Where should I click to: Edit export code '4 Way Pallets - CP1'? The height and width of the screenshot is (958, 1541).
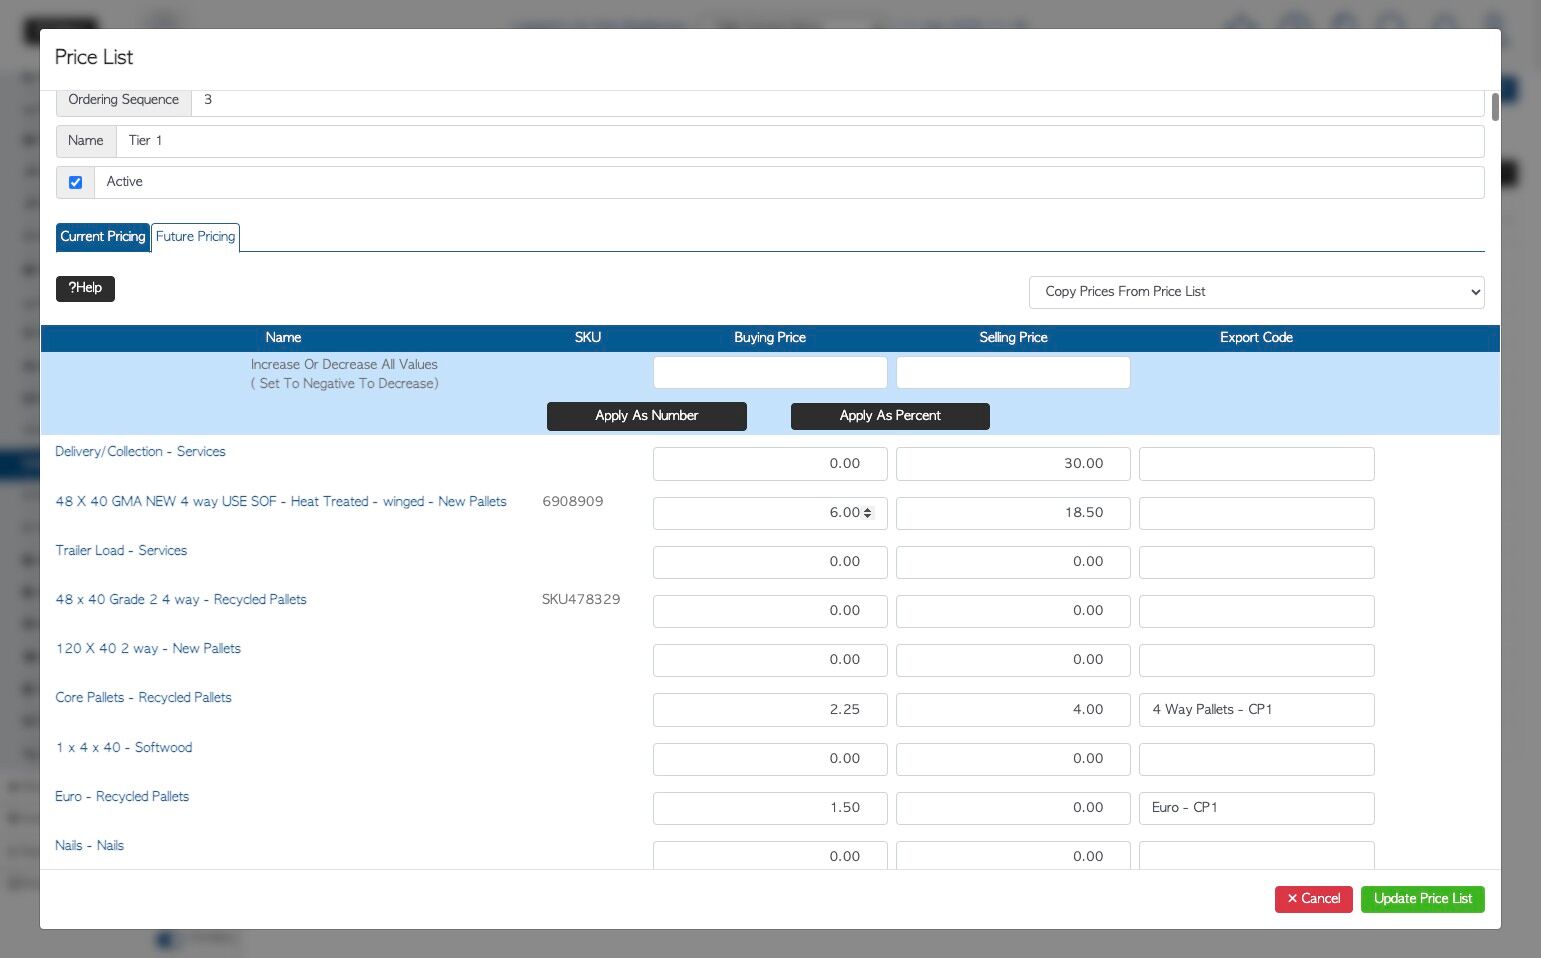(1257, 710)
